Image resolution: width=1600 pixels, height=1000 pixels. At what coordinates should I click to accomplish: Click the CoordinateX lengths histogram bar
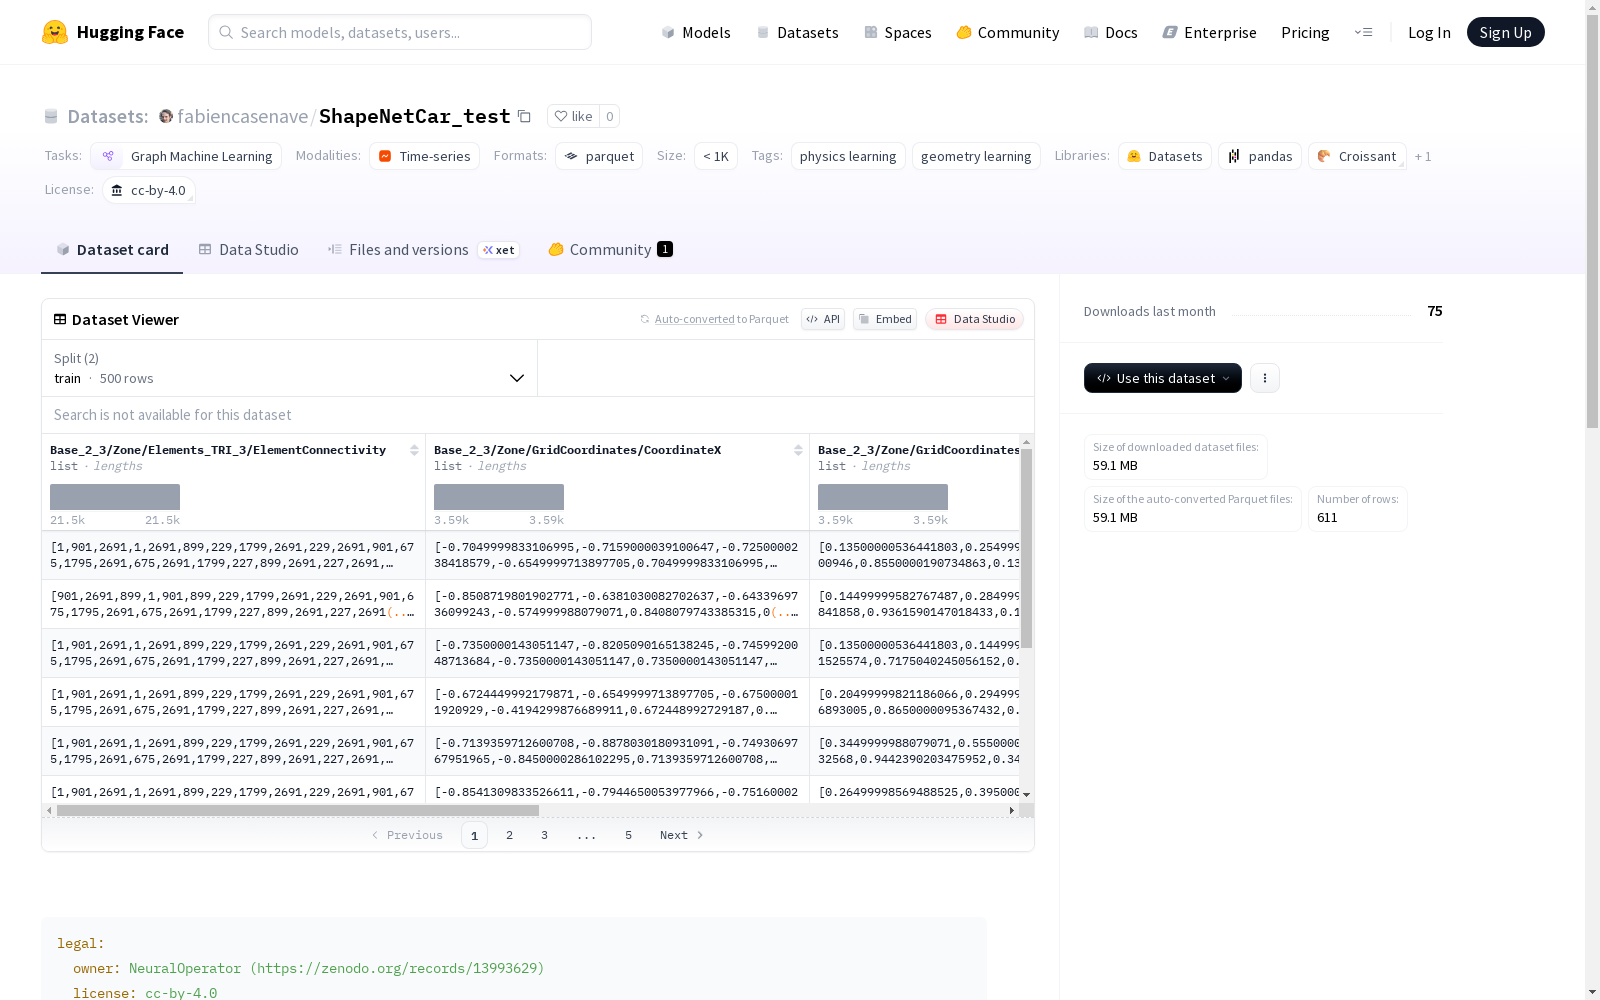pyautogui.click(x=499, y=497)
